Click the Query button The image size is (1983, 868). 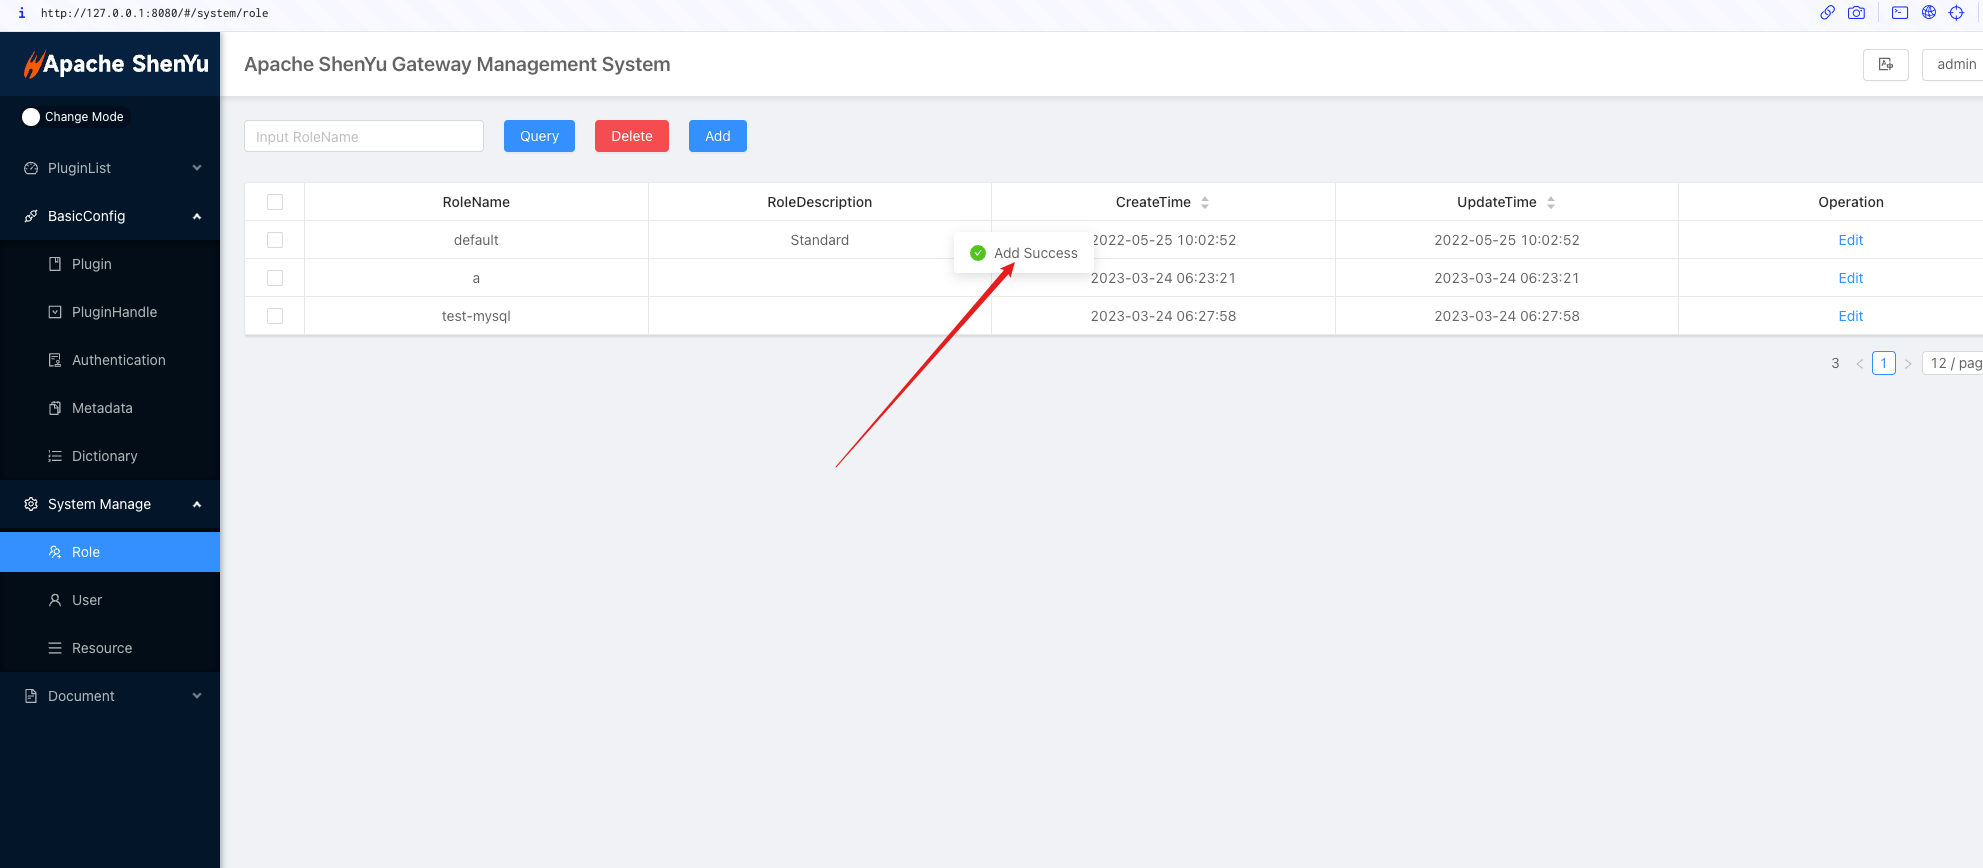click(539, 136)
